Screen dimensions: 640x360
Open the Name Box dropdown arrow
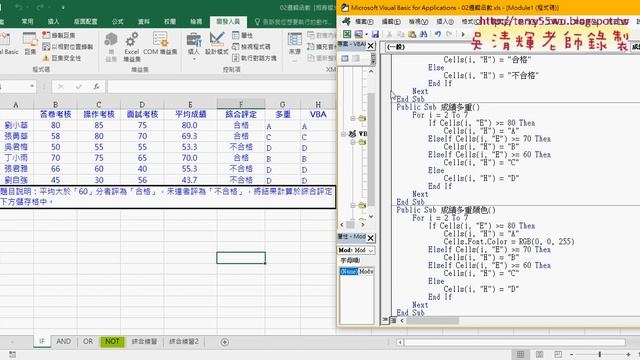click(32, 86)
